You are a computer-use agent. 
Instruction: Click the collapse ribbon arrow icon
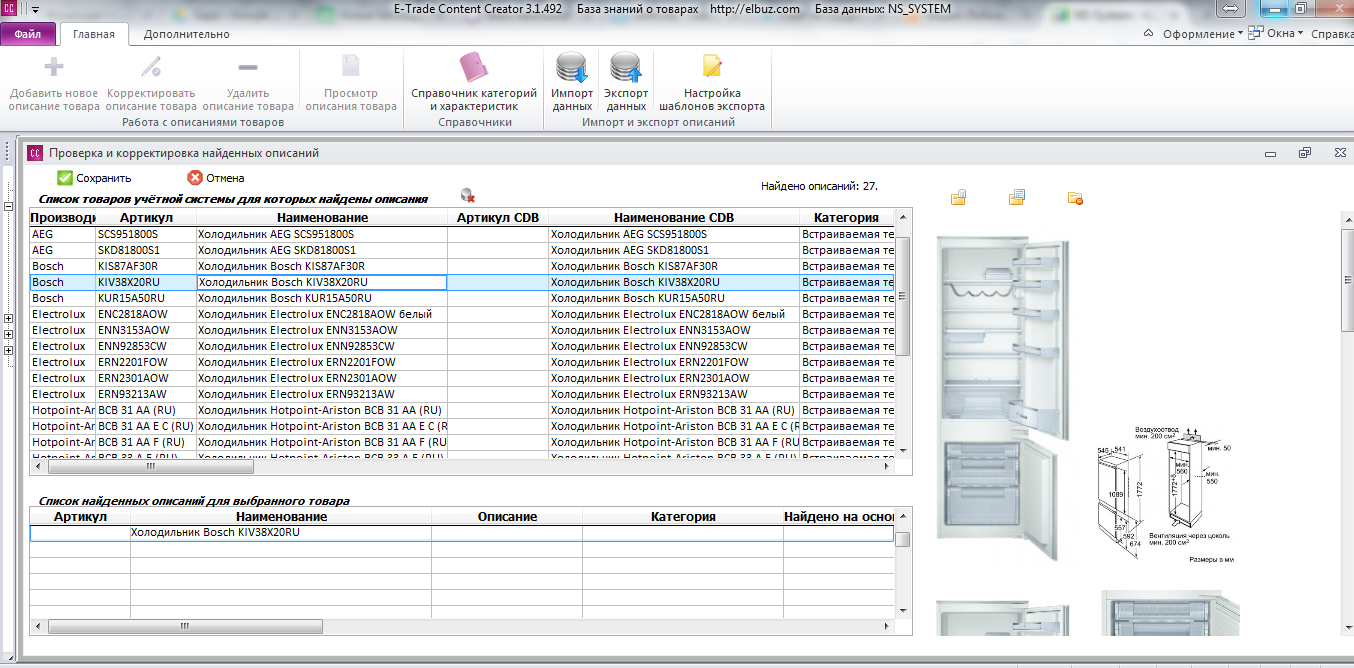[x=1149, y=34]
